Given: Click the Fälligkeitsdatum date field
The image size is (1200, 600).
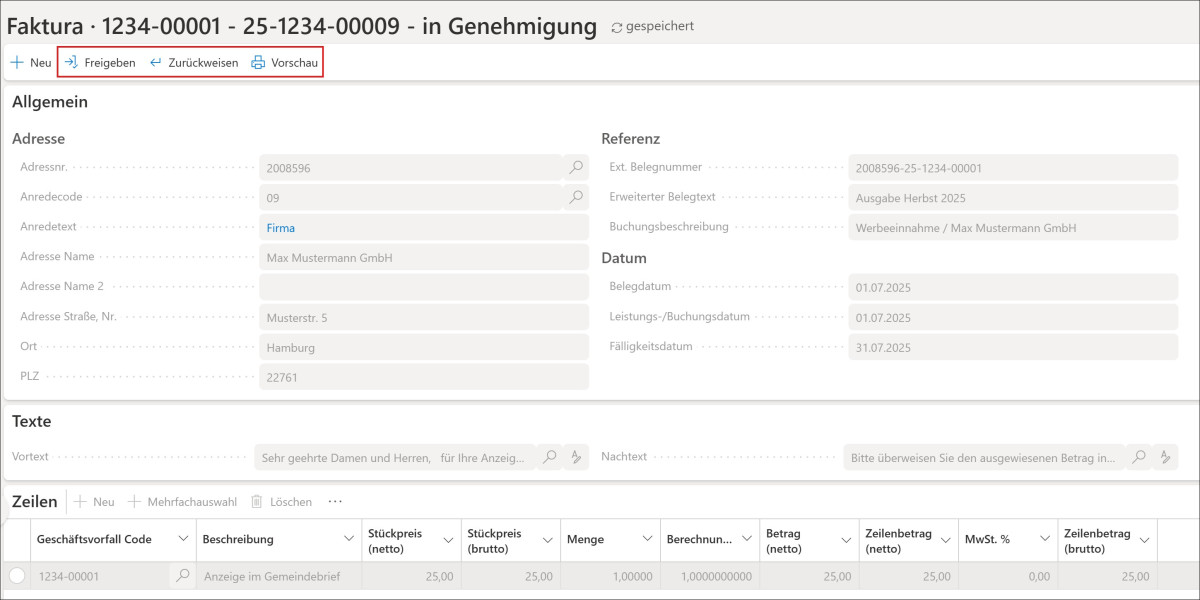Looking at the screenshot, I should (1012, 348).
